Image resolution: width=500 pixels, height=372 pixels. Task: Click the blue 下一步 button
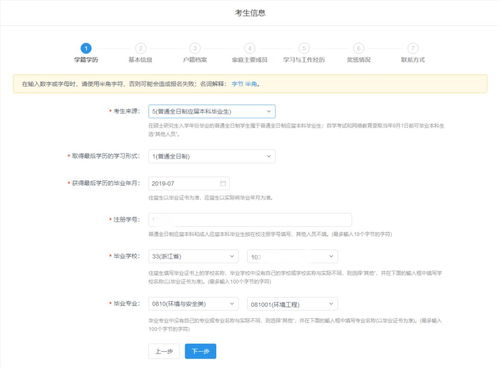point(200,351)
